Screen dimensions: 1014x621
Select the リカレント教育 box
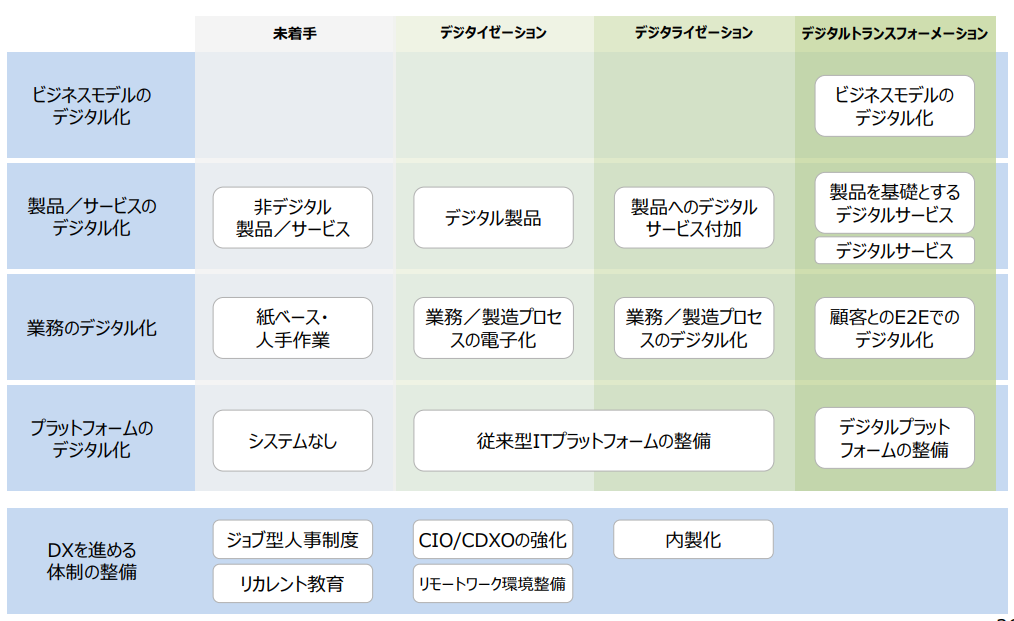(x=293, y=584)
